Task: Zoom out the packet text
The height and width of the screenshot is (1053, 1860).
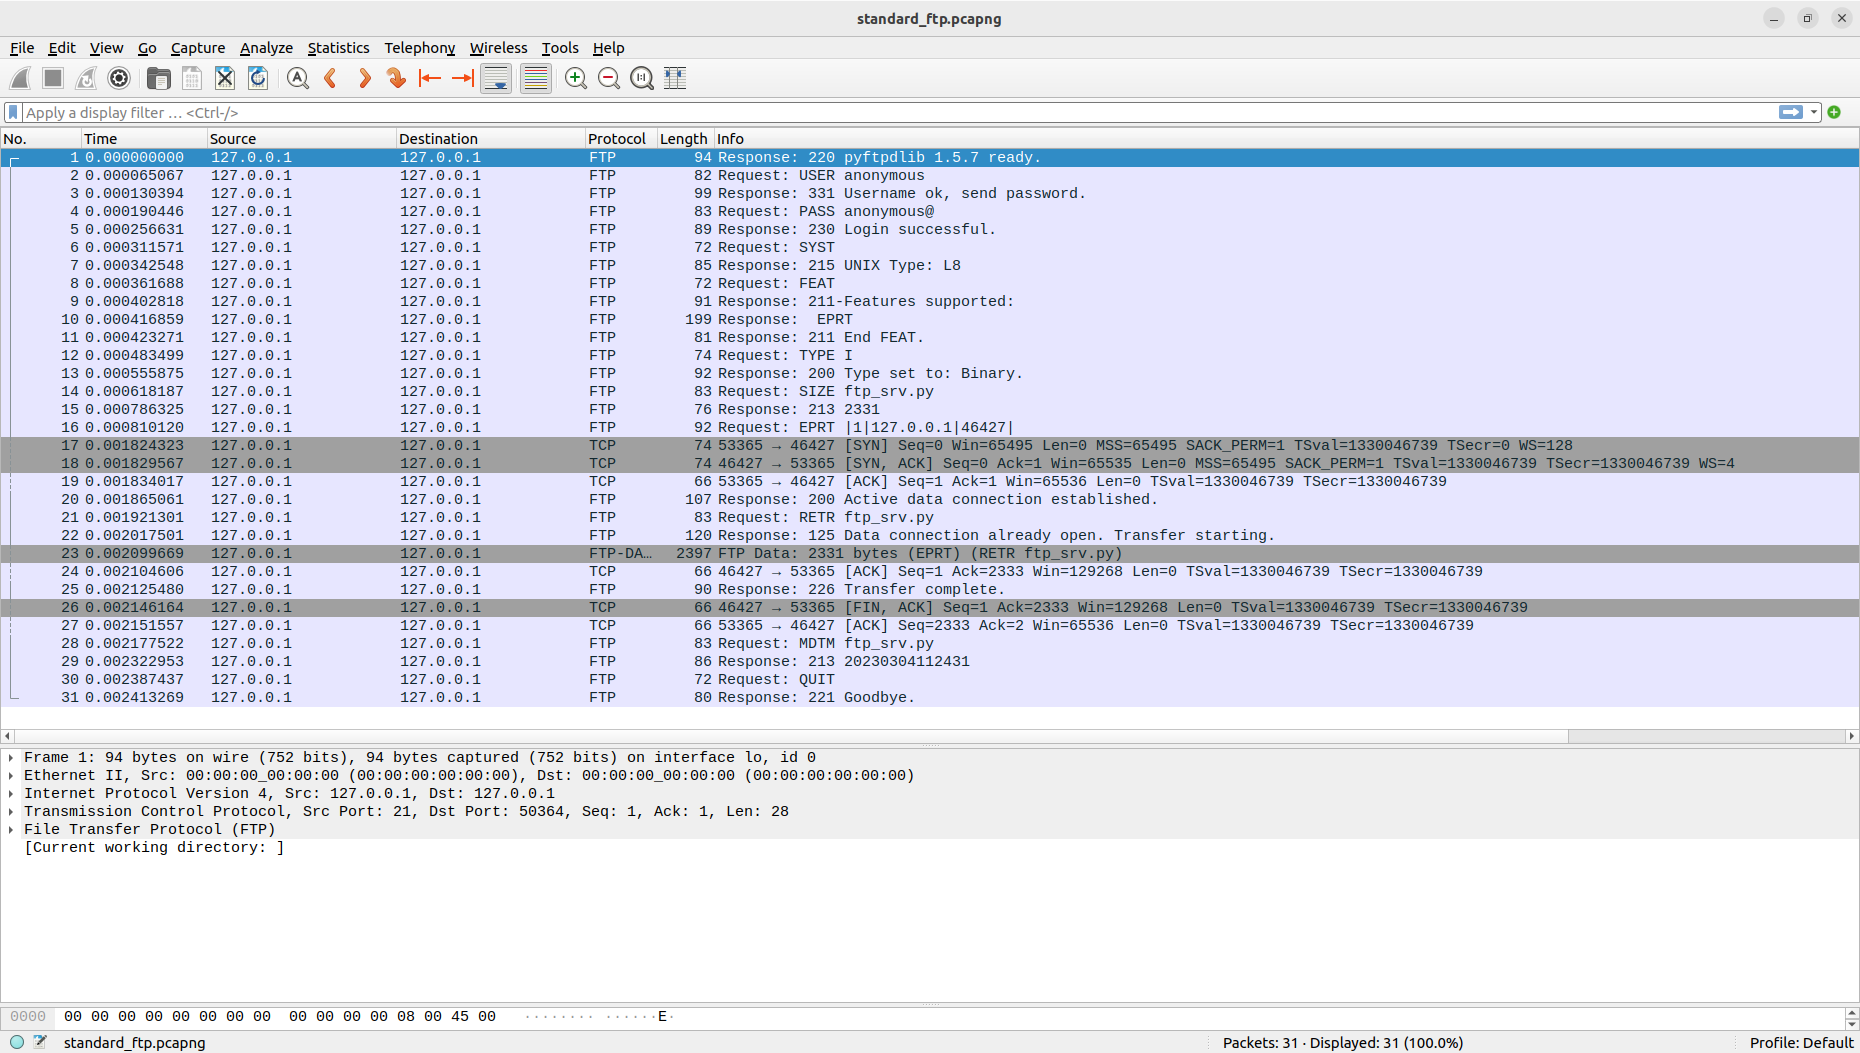Action: pos(608,78)
